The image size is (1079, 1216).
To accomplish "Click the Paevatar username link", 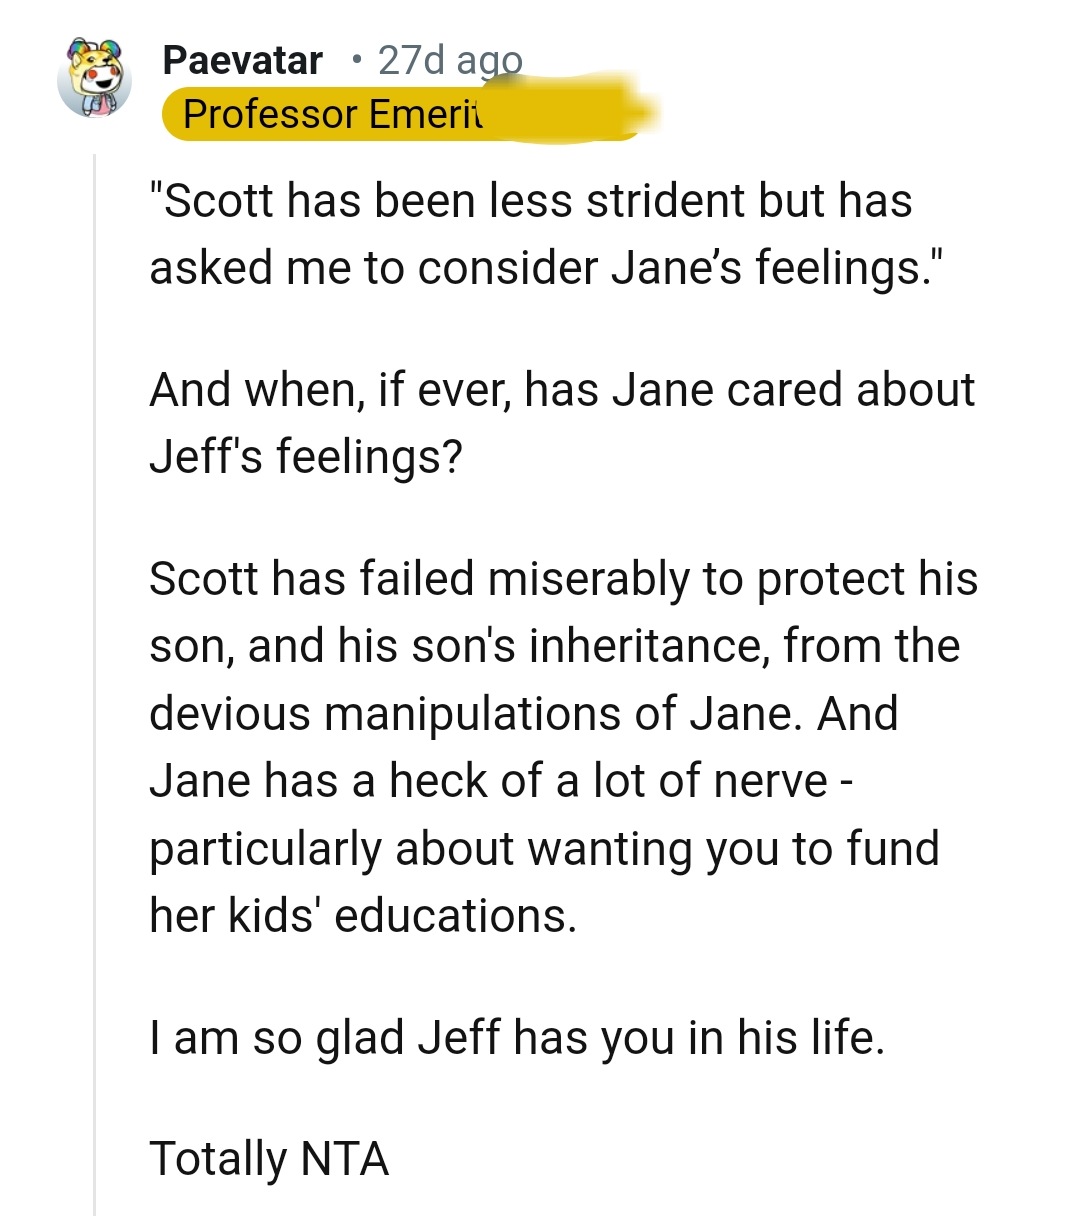I will 242,60.
